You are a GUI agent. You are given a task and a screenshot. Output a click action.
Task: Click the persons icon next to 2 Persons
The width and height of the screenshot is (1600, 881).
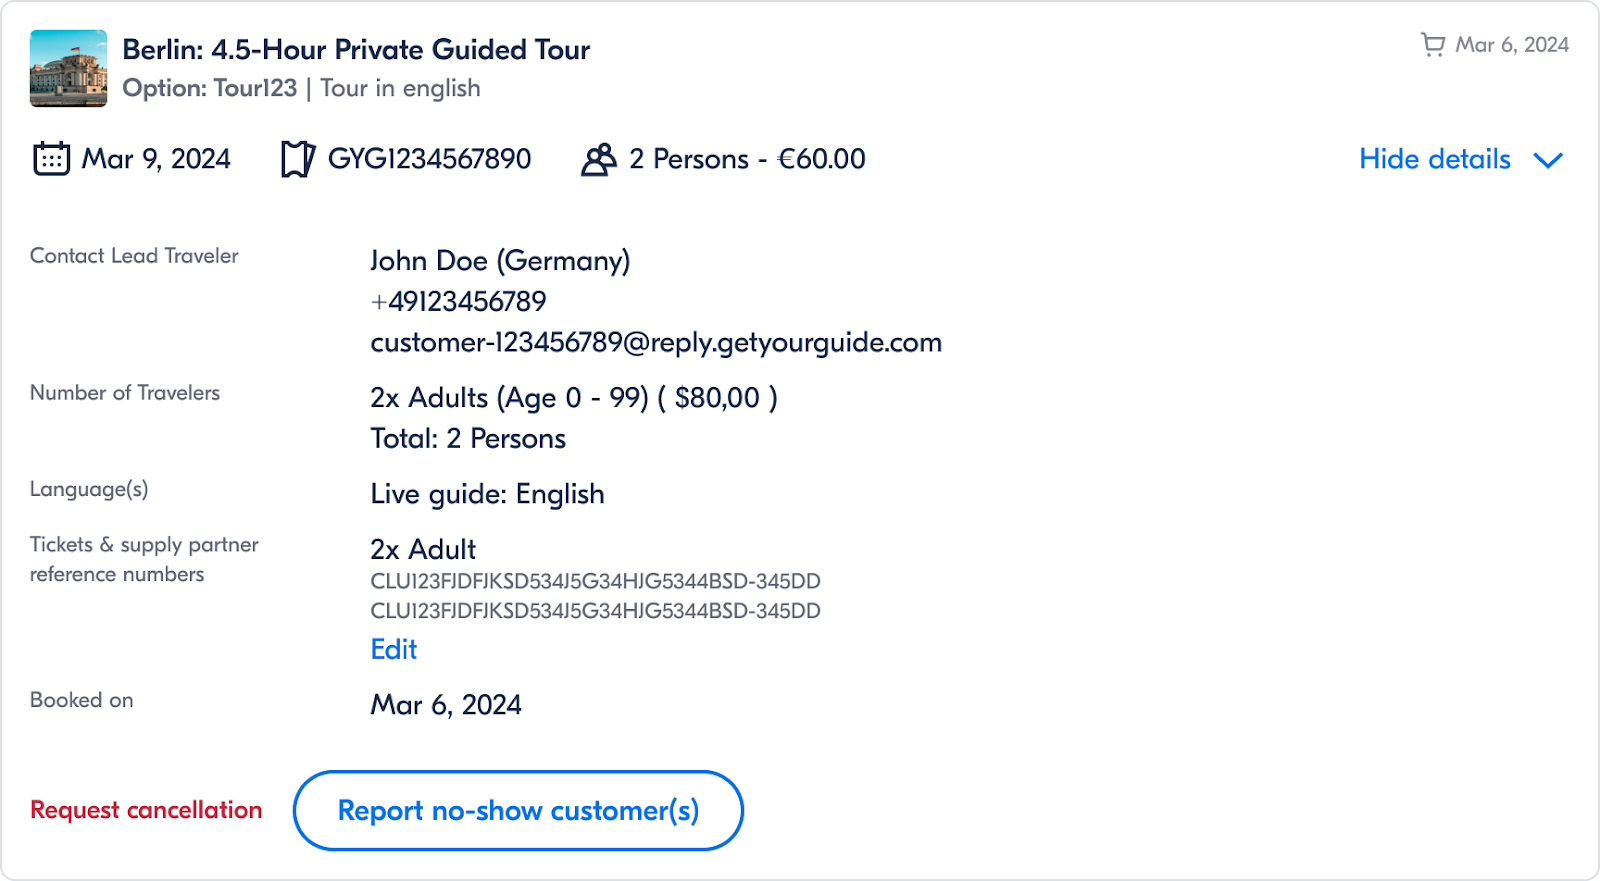click(599, 158)
